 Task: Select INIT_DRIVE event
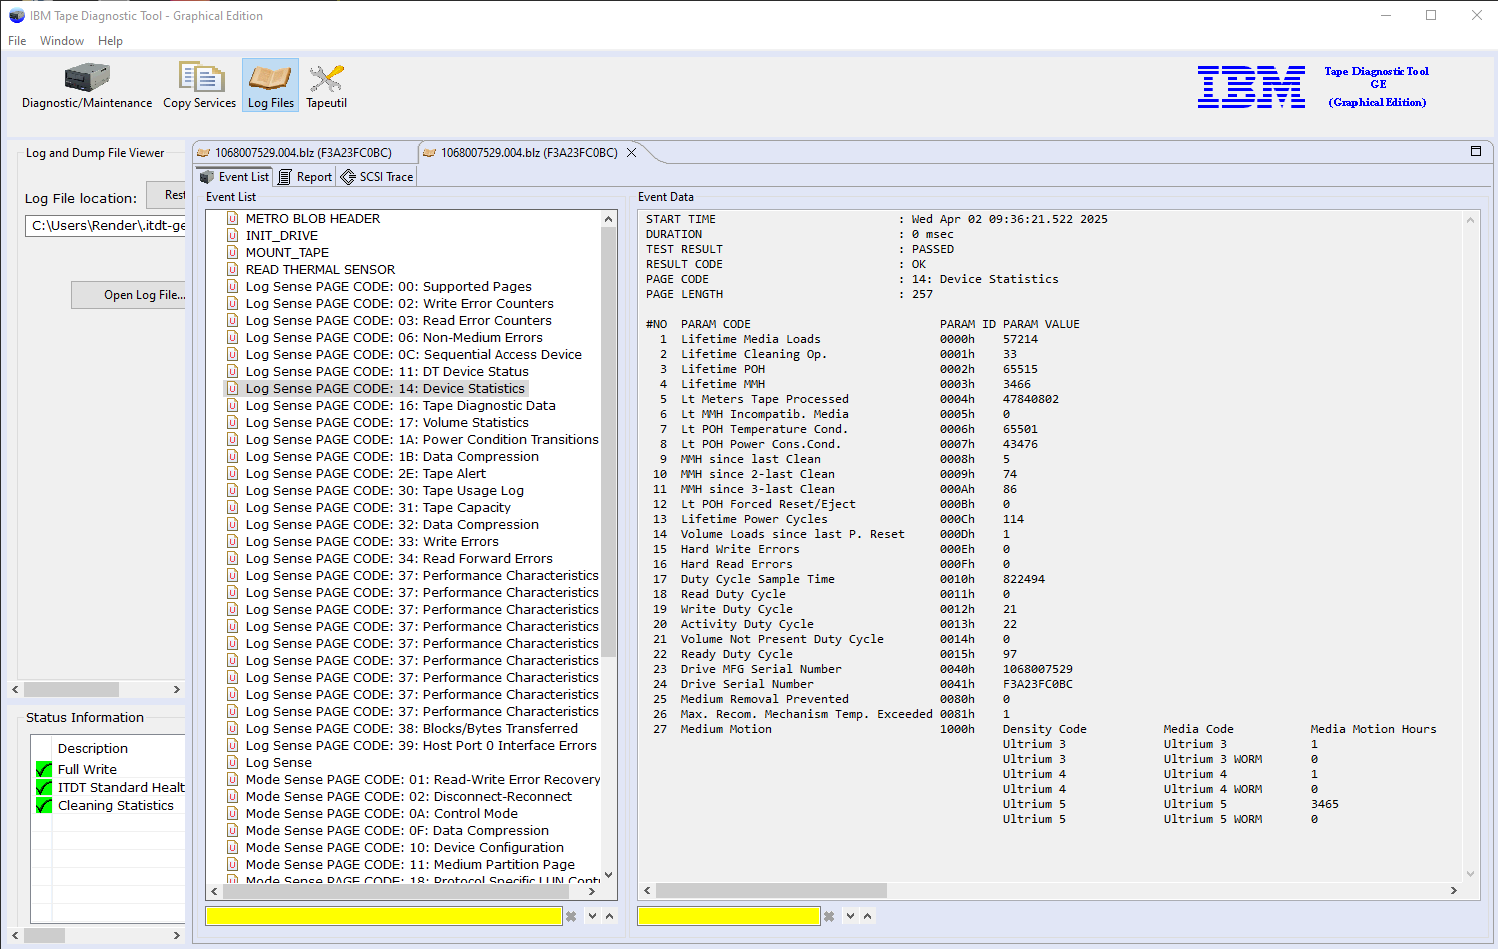pyautogui.click(x=282, y=235)
